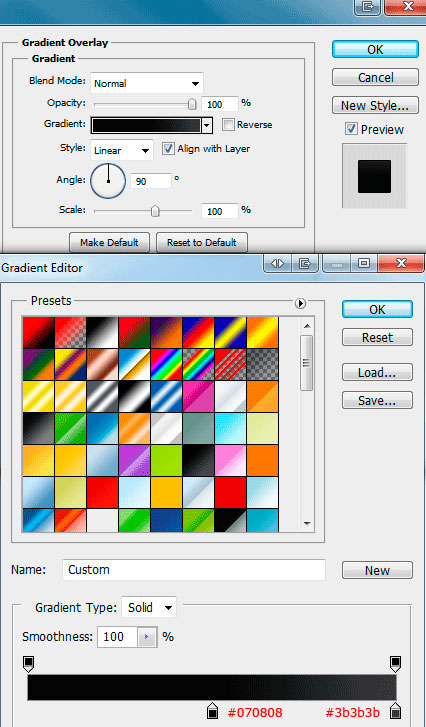The height and width of the screenshot is (727, 426).
Task: Select the transparent red stripes preset
Action: coord(230,364)
